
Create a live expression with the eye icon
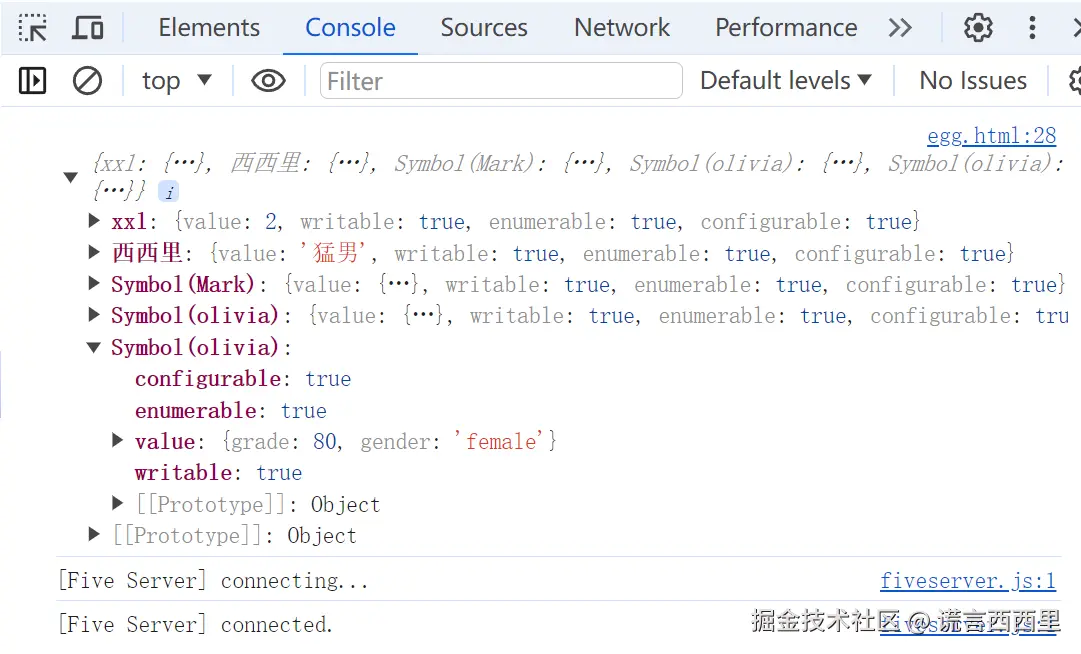pyautogui.click(x=268, y=81)
